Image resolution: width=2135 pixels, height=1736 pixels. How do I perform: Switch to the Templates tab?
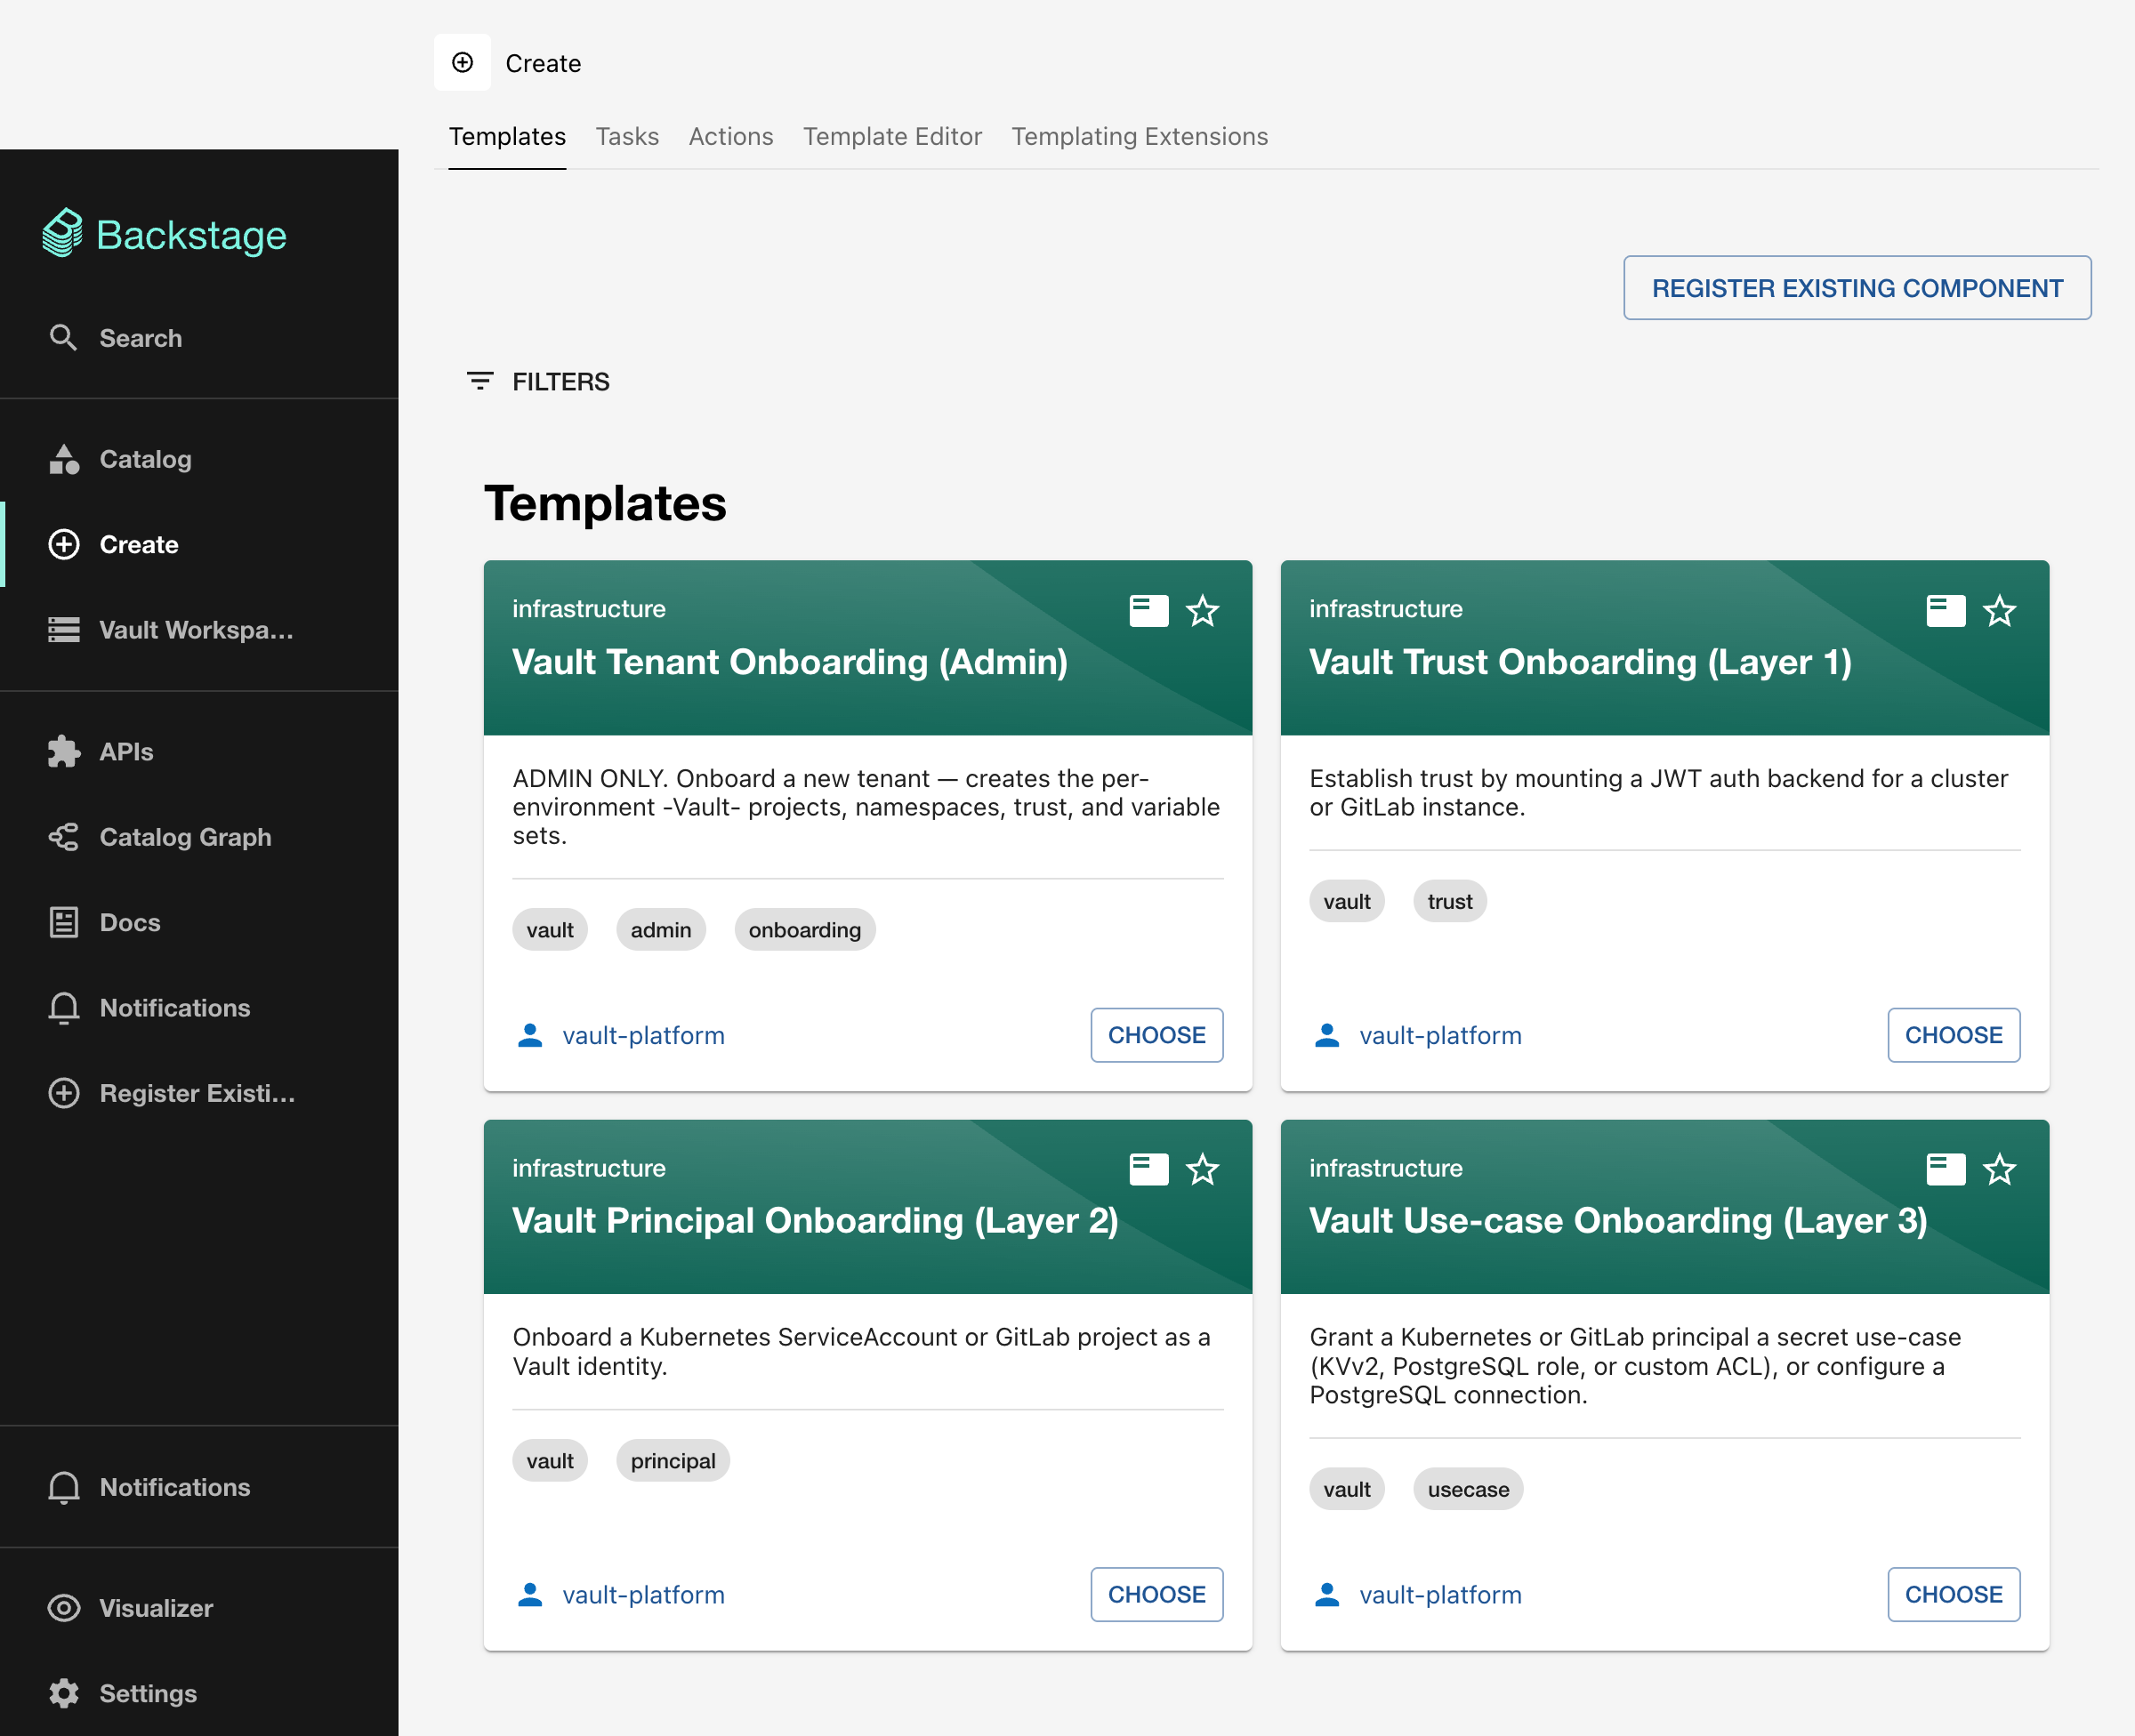click(x=507, y=137)
